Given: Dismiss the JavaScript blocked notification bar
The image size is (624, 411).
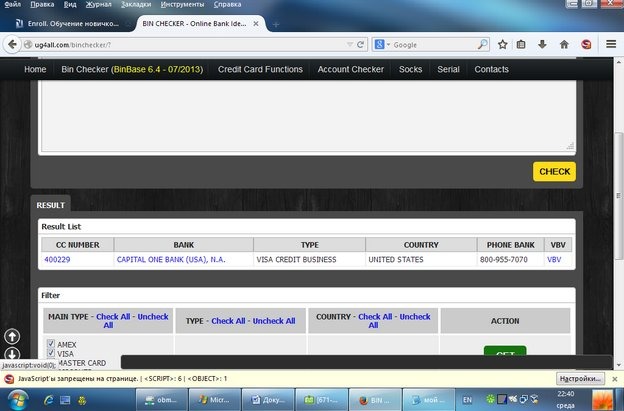Looking at the screenshot, I should (615, 379).
